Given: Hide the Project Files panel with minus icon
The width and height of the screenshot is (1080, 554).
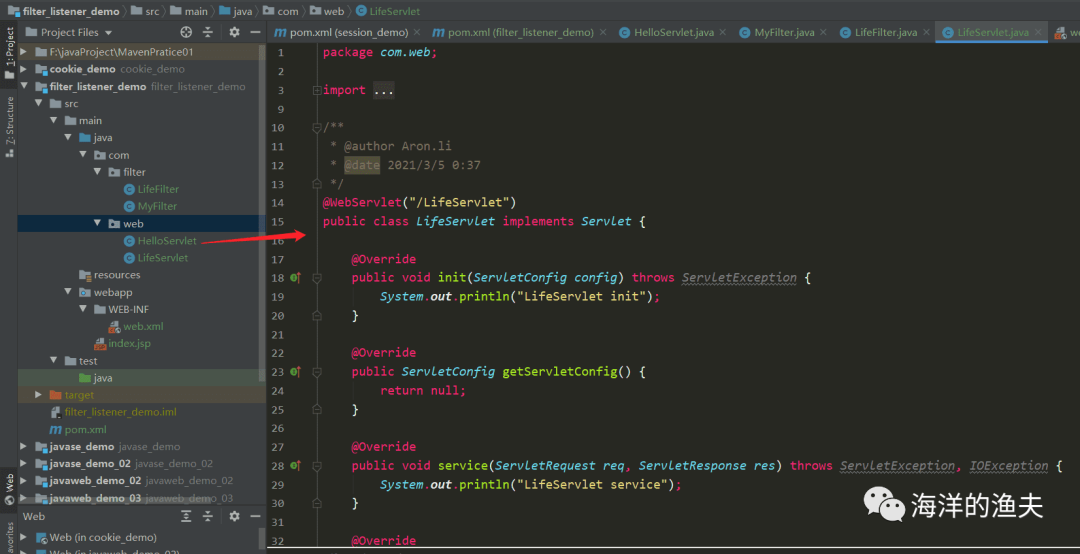Looking at the screenshot, I should coord(253,32).
